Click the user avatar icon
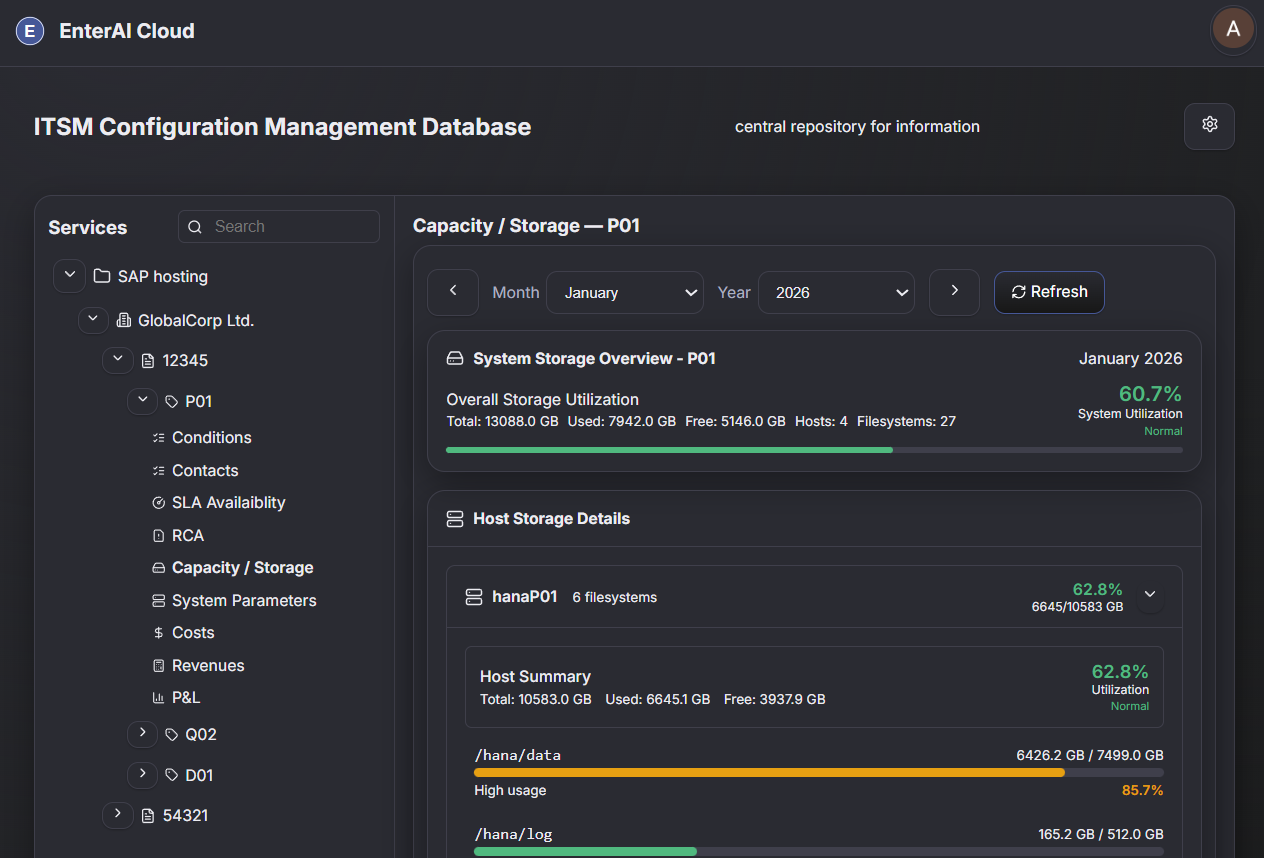Image resolution: width=1264 pixels, height=858 pixels. [x=1232, y=30]
